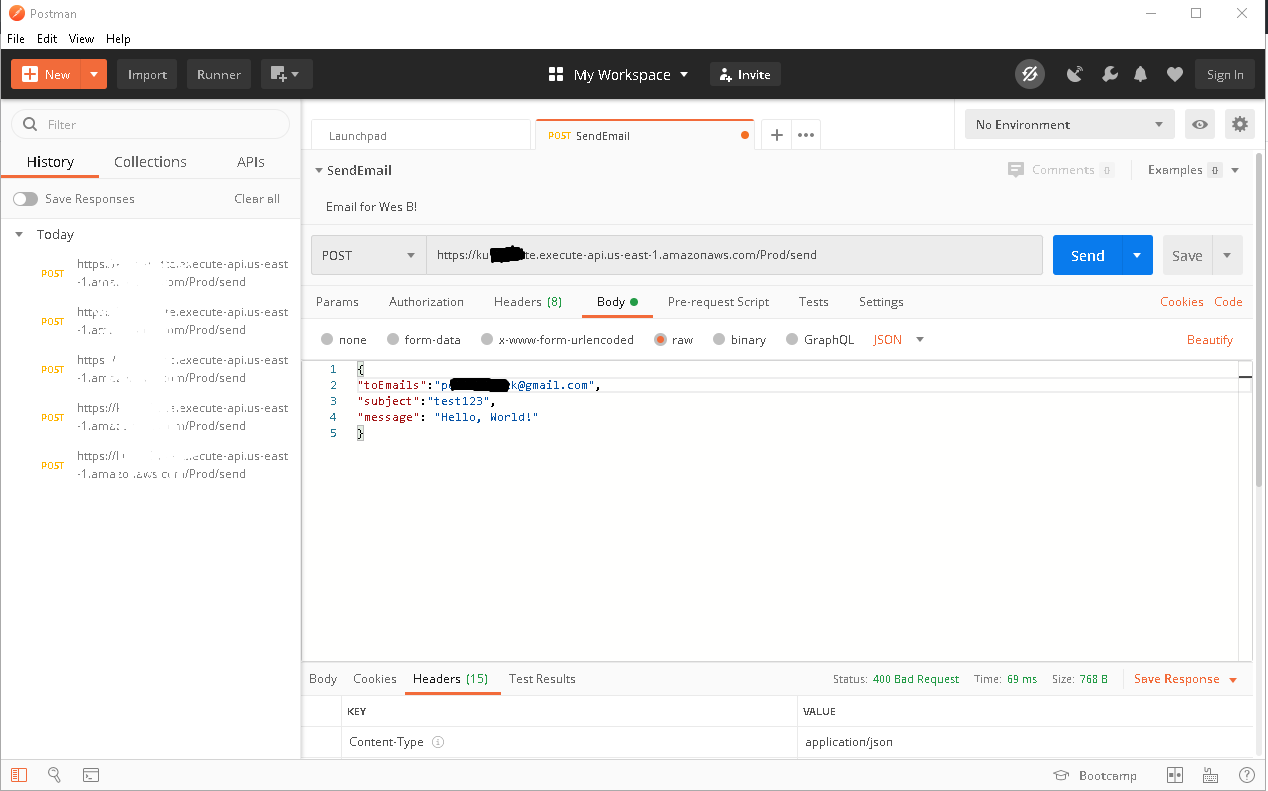Select the binary body option
Viewport: 1268px width, 791px height.
(x=719, y=340)
